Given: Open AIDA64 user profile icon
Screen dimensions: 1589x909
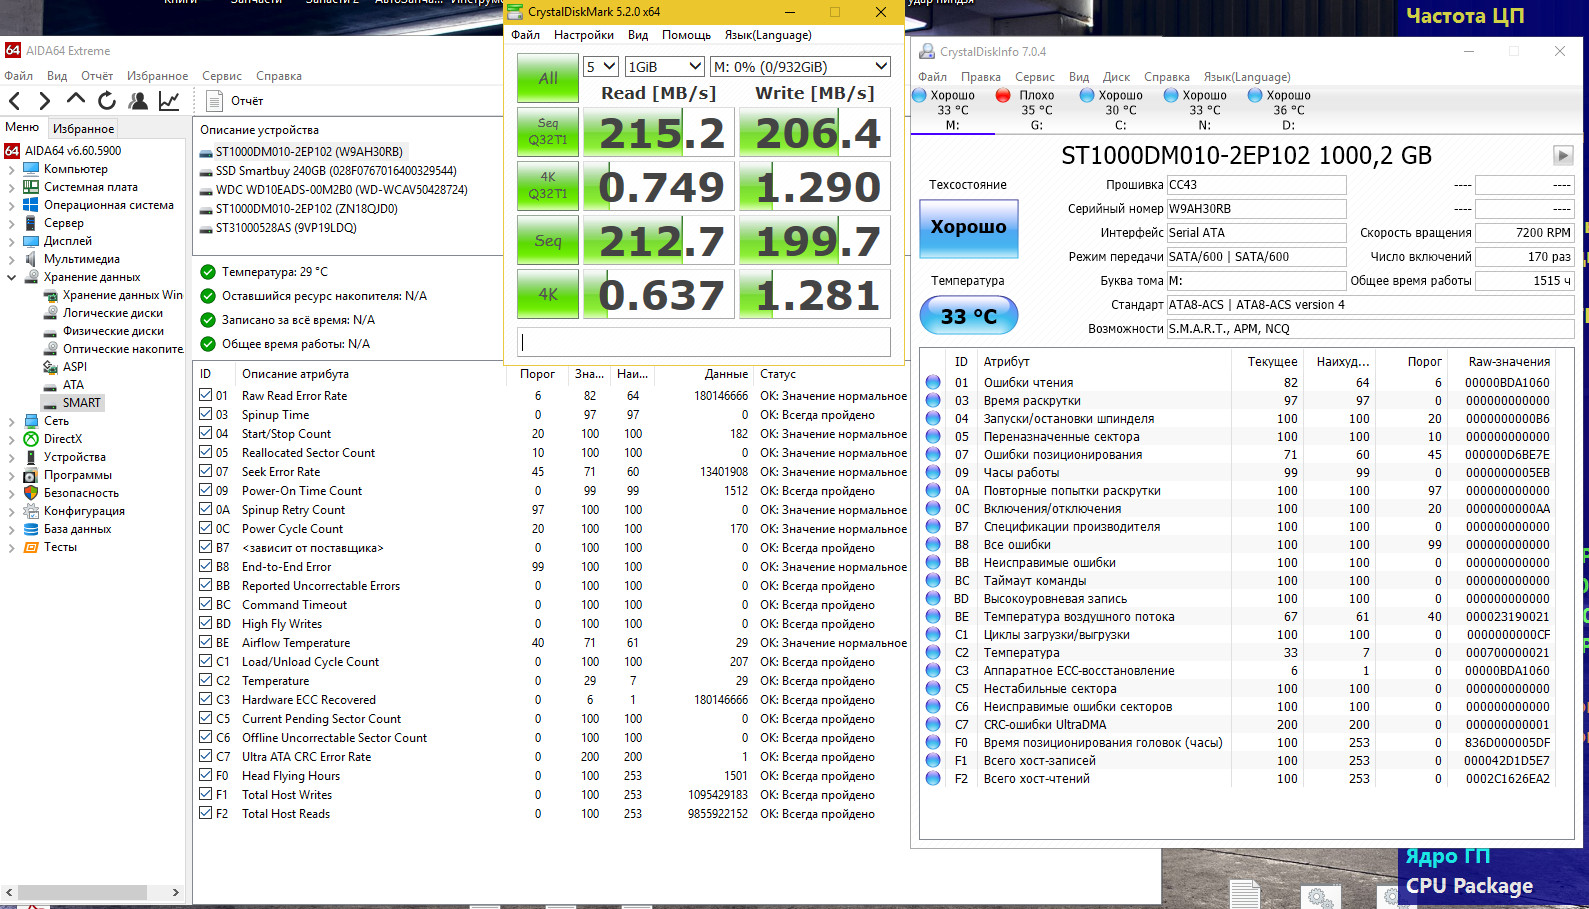Looking at the screenshot, I should (x=138, y=100).
